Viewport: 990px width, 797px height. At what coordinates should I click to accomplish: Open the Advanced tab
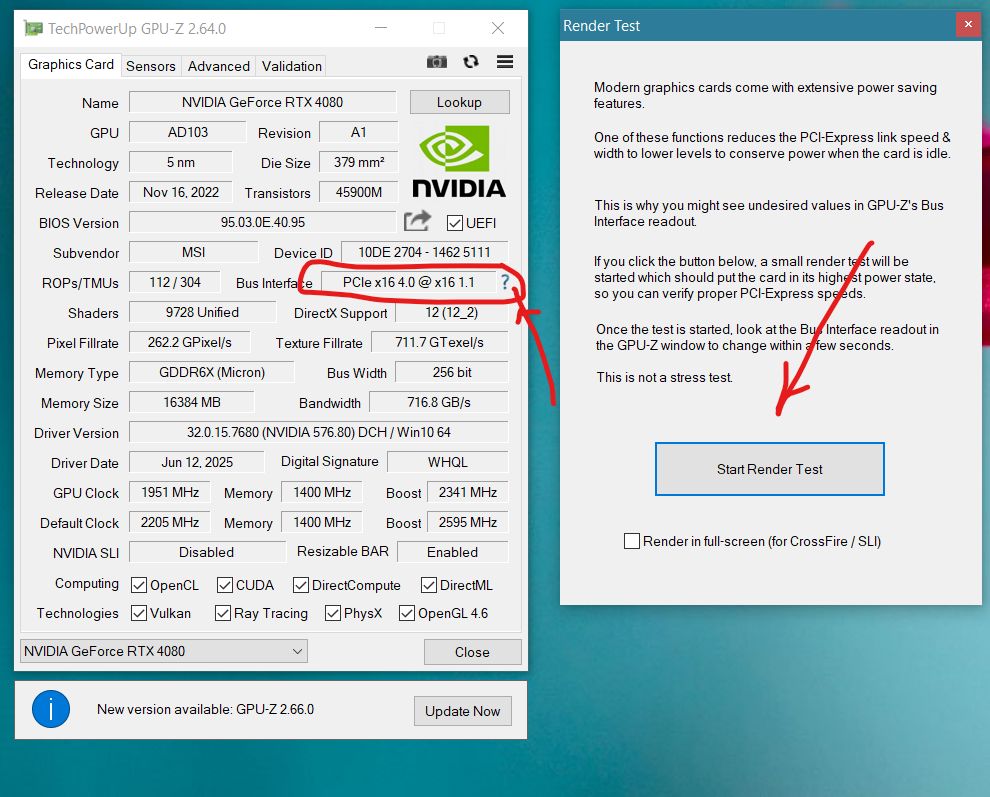[x=218, y=66]
